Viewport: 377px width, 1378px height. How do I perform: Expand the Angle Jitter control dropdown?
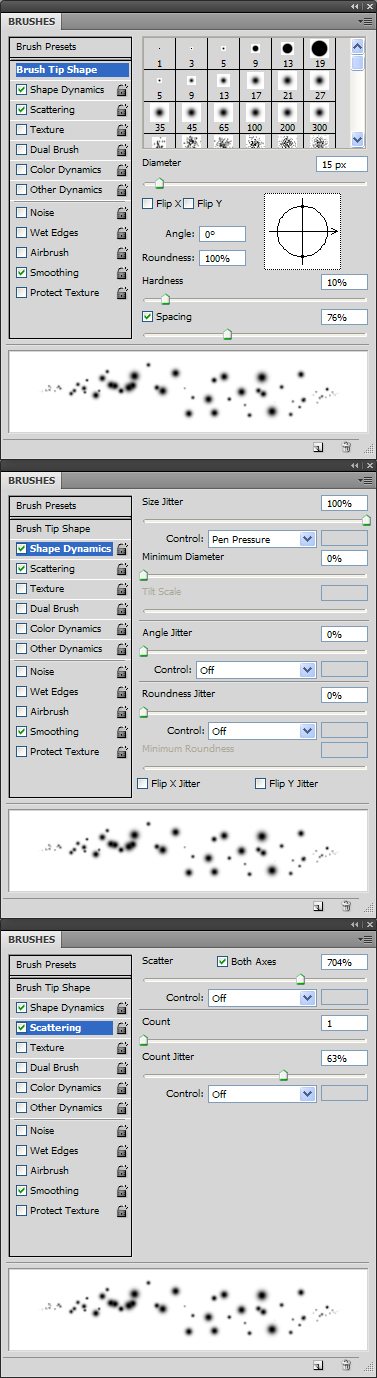[x=255, y=670]
